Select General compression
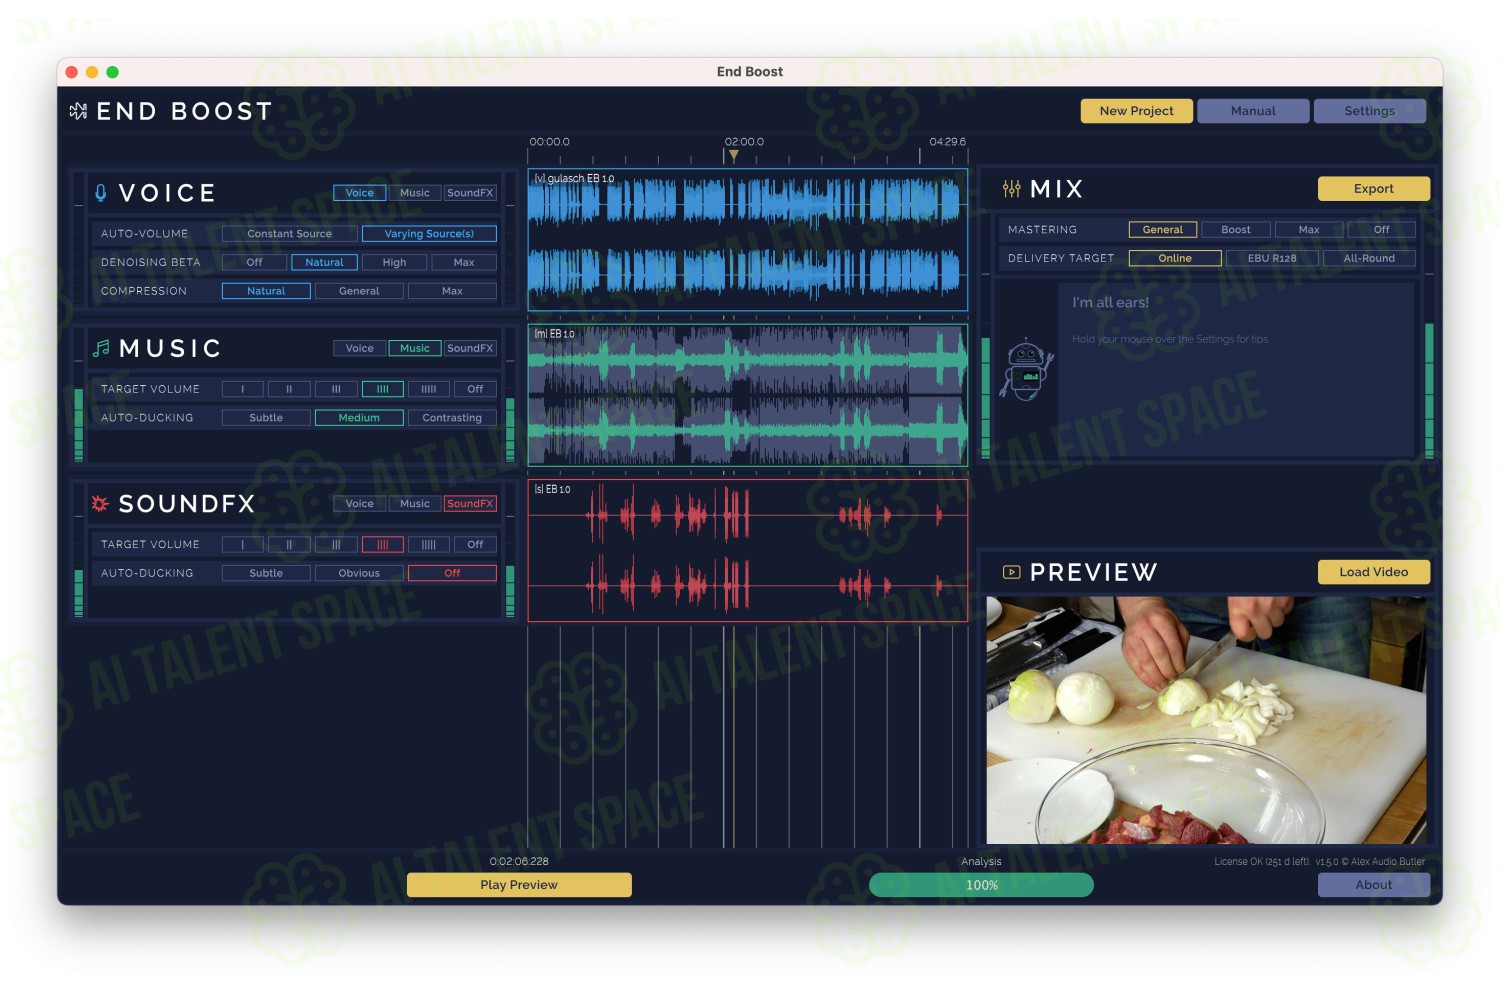The height and width of the screenshot is (1000, 1500). point(359,291)
